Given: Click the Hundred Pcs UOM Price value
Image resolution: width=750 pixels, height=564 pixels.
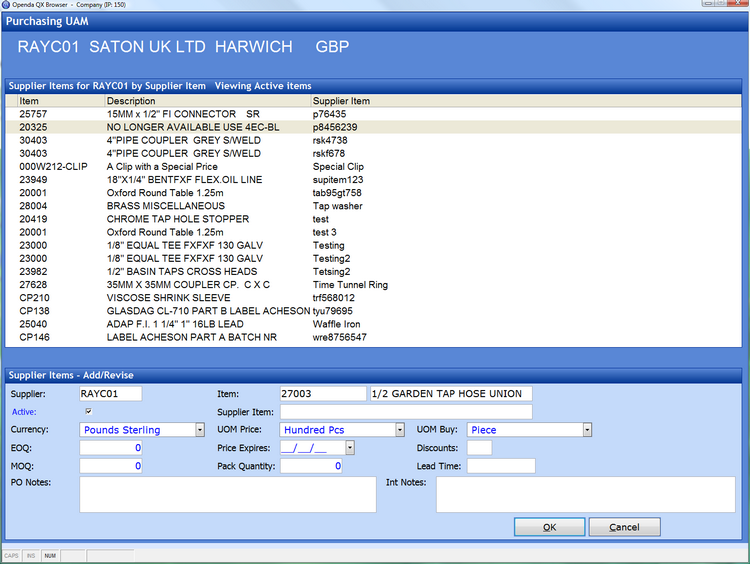Looking at the screenshot, I should tap(314, 430).
